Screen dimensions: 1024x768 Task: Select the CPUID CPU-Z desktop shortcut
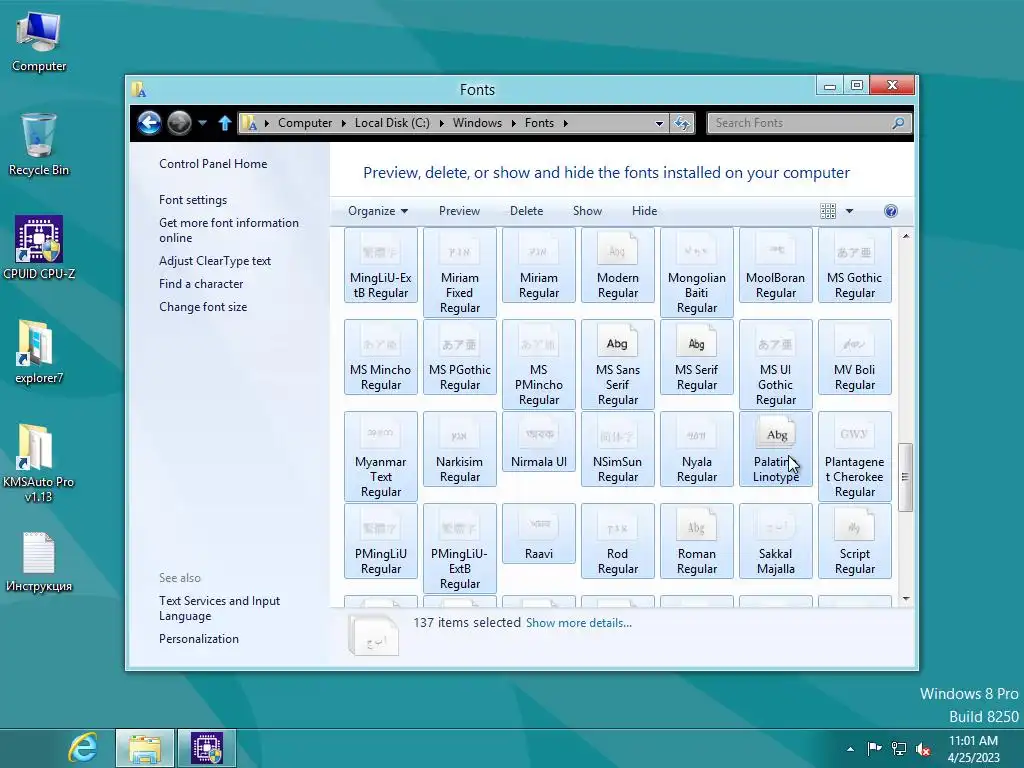point(39,248)
